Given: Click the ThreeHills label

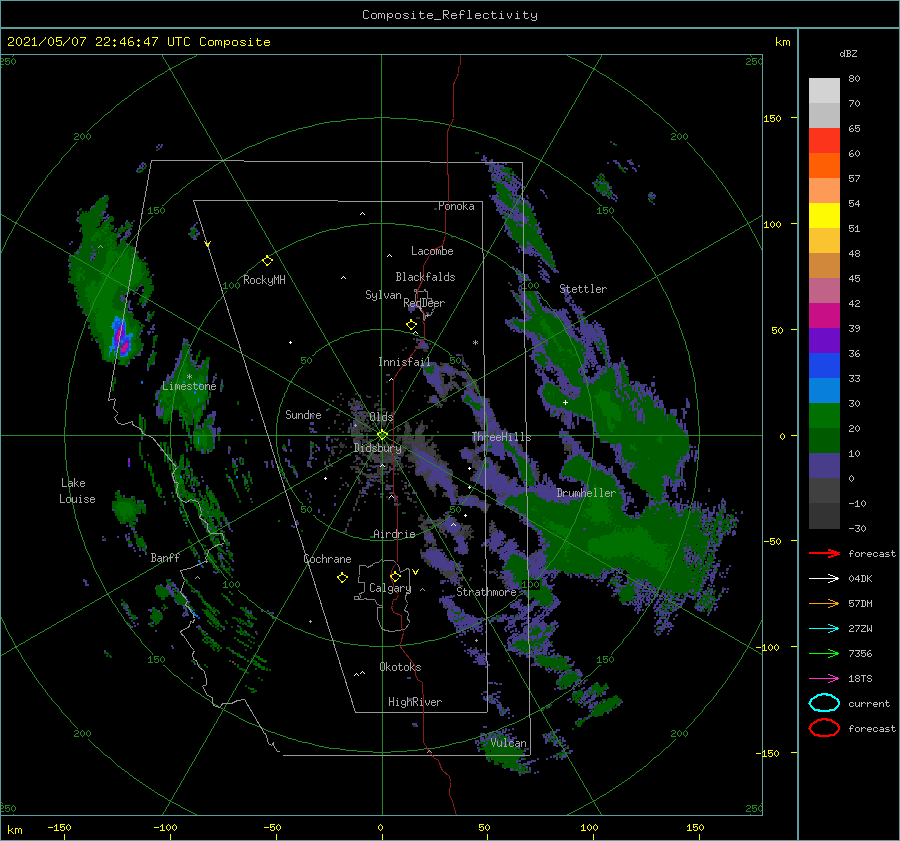Looking at the screenshot, I should (502, 437).
